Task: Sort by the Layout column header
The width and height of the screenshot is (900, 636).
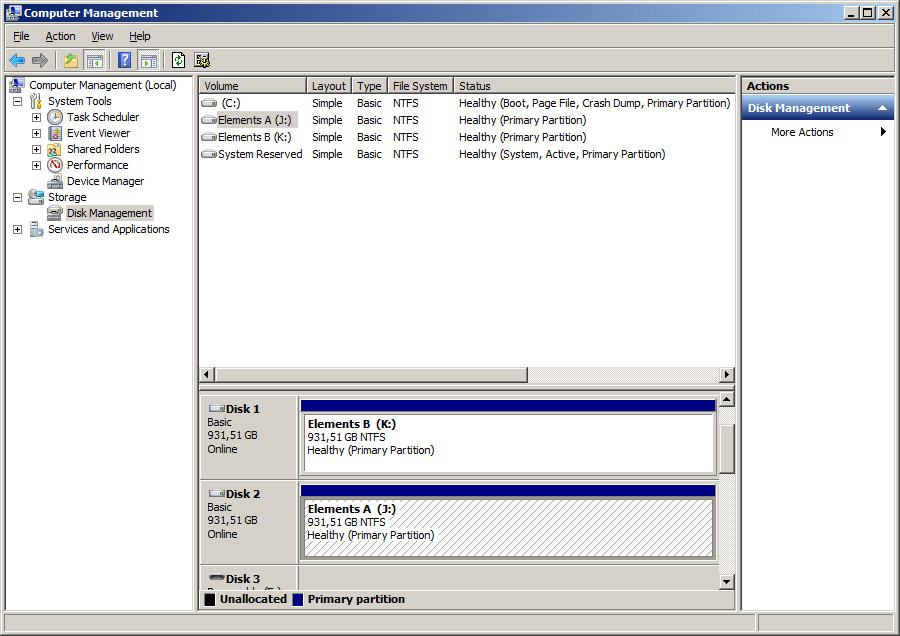Action: click(x=329, y=86)
